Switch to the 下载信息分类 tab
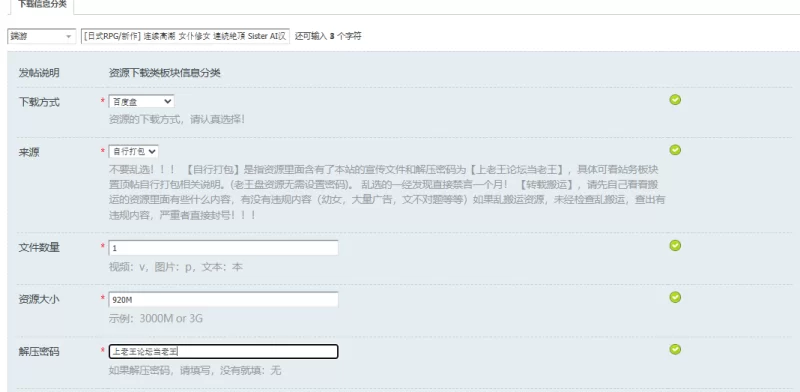 (x=42, y=4)
